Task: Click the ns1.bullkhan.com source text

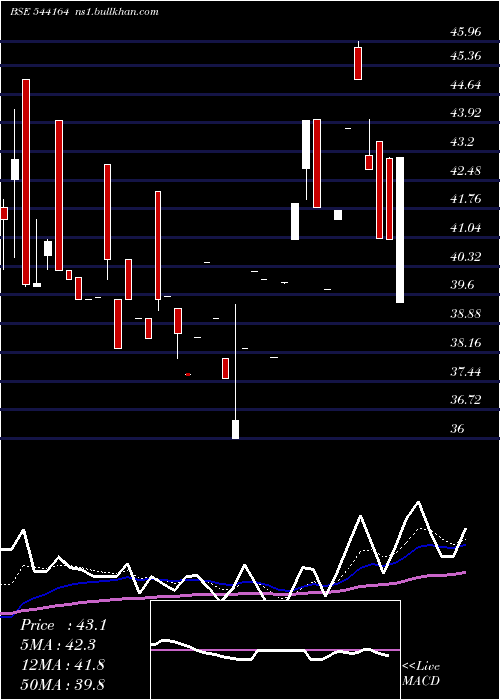Action: tap(118, 12)
